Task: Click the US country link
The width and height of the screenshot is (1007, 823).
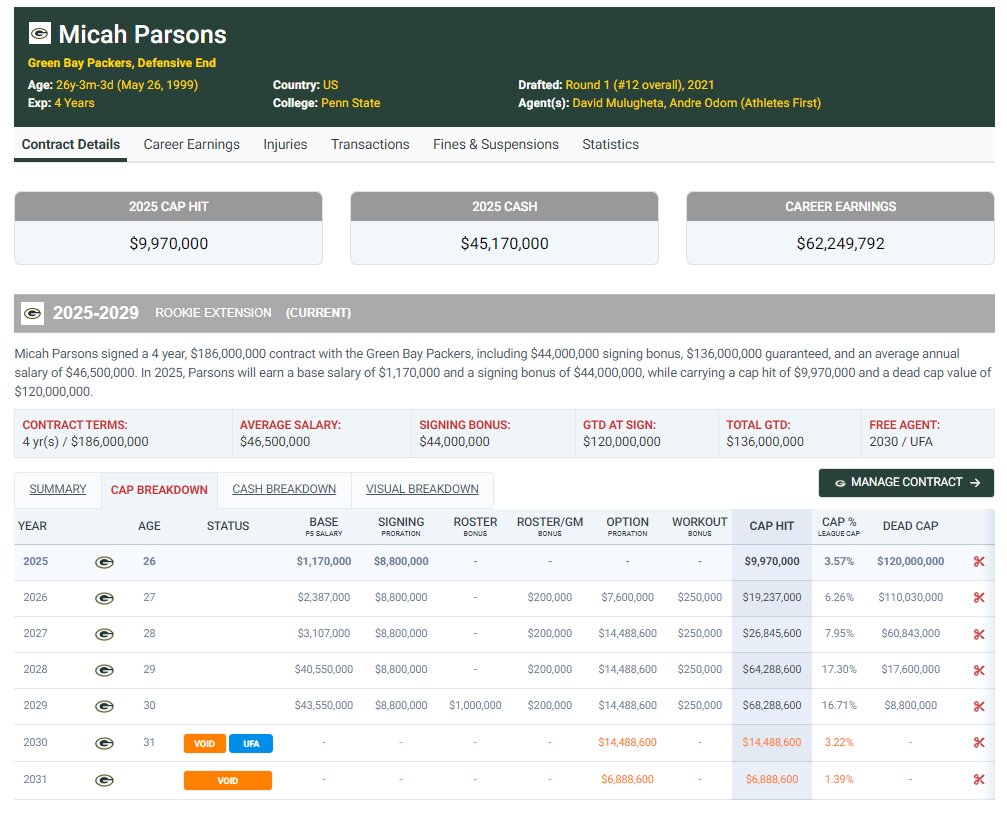Action: 330,85
